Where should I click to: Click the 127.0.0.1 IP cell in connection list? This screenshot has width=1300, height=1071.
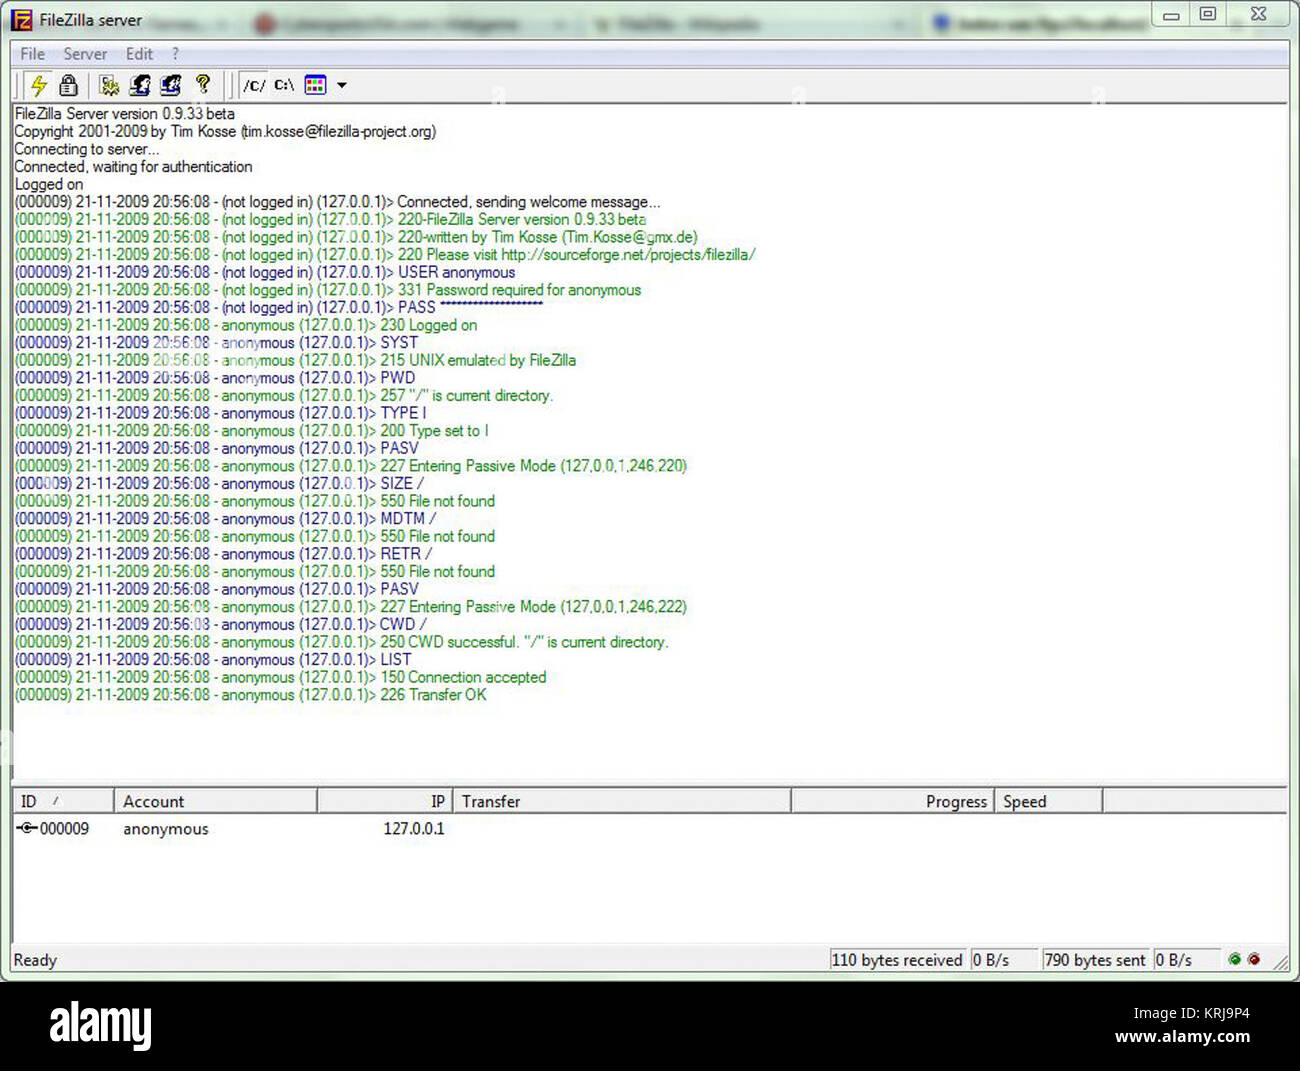(x=414, y=828)
